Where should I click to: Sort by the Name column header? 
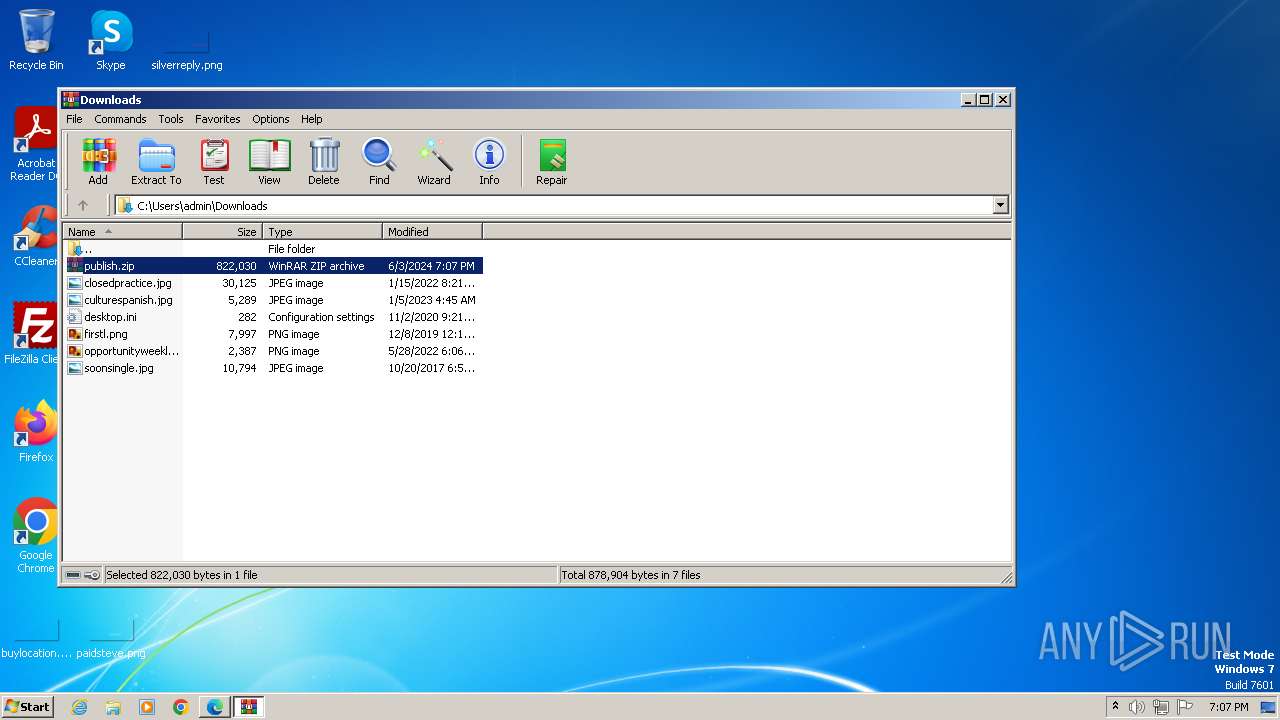(x=122, y=232)
